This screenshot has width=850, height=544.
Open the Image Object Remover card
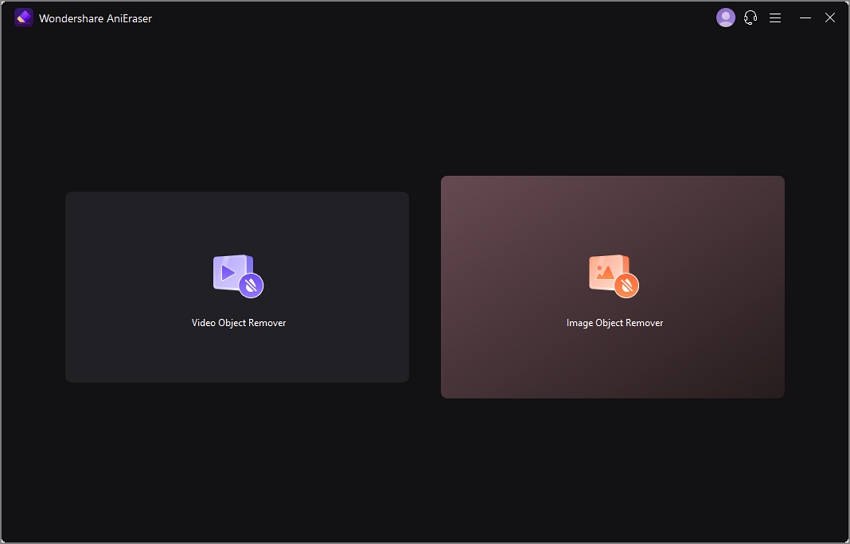(x=613, y=287)
